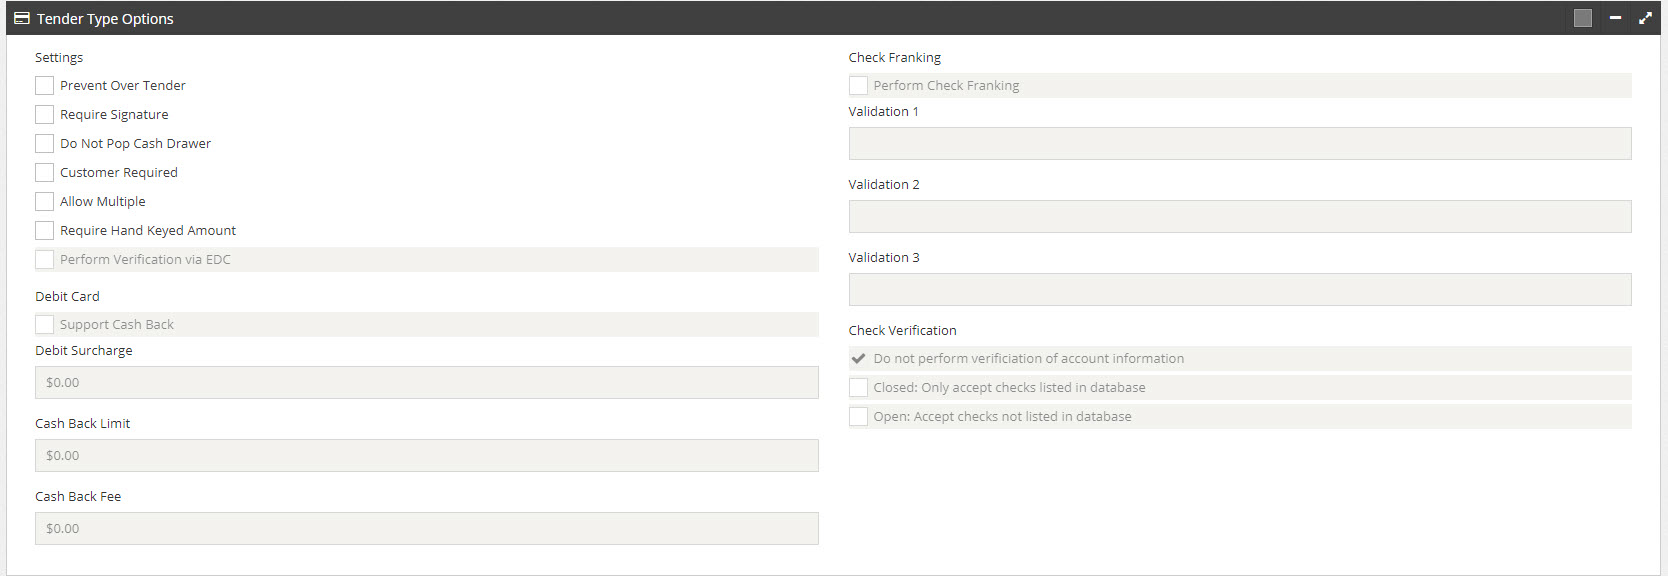Enable the Allow Multiple setting
The width and height of the screenshot is (1668, 576).
pyautogui.click(x=44, y=202)
